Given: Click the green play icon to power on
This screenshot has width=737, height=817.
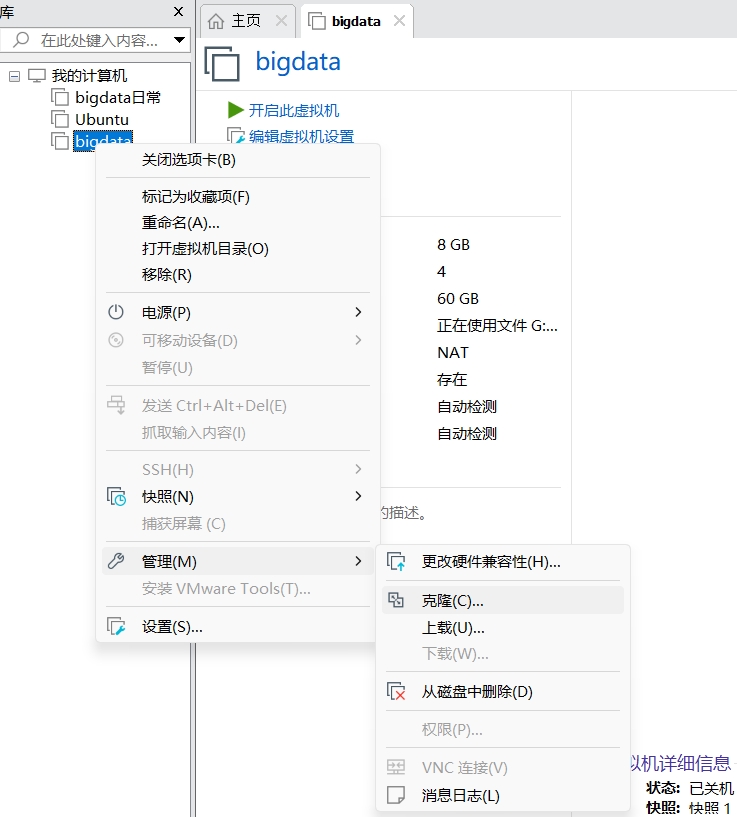Looking at the screenshot, I should 236,110.
